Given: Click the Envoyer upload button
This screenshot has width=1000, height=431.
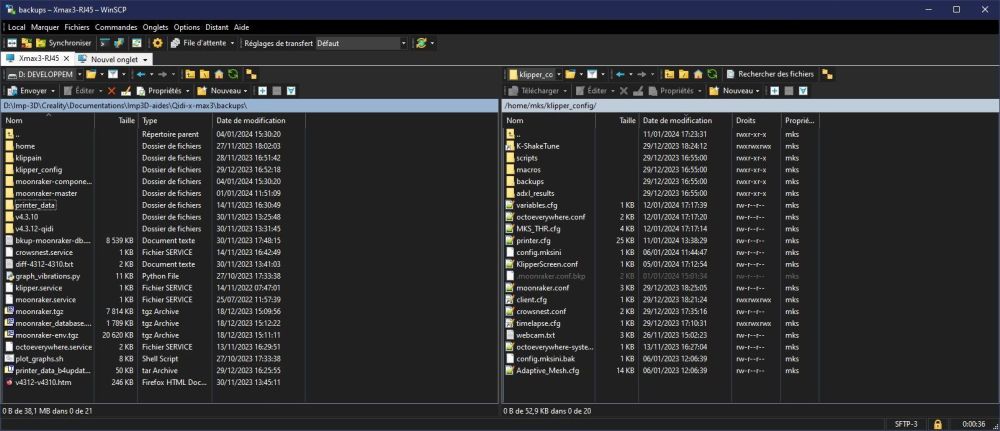Looking at the screenshot, I should 27,91.
